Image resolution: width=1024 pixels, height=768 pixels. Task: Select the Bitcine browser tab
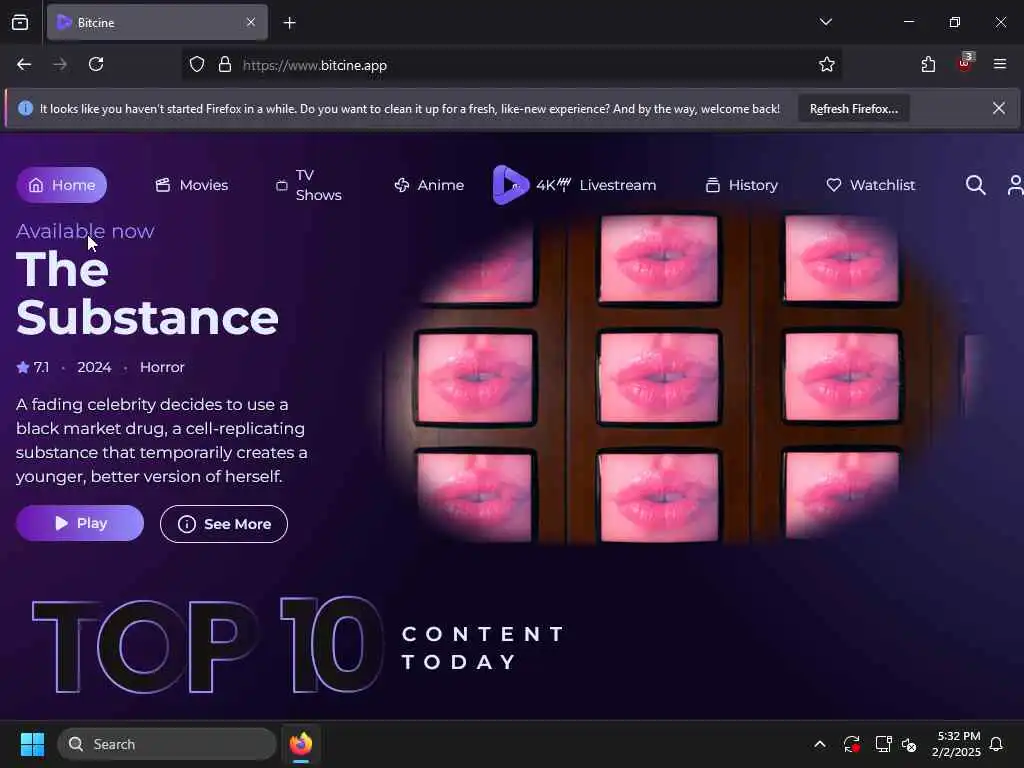157,23
